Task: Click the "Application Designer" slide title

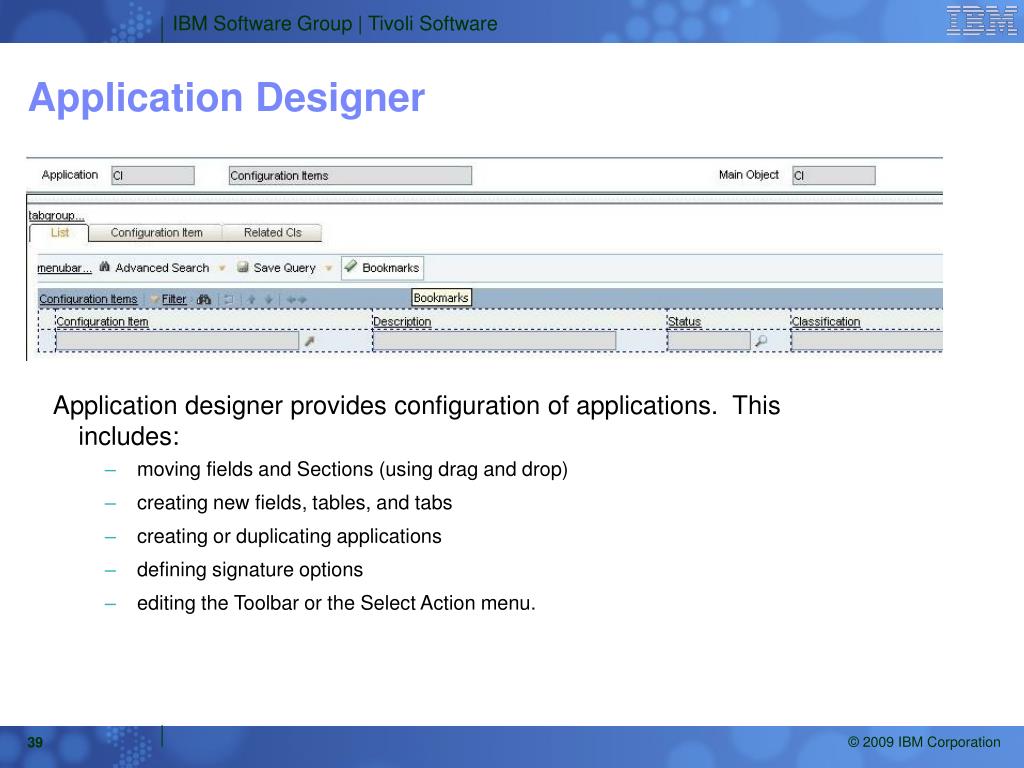Action: (227, 98)
